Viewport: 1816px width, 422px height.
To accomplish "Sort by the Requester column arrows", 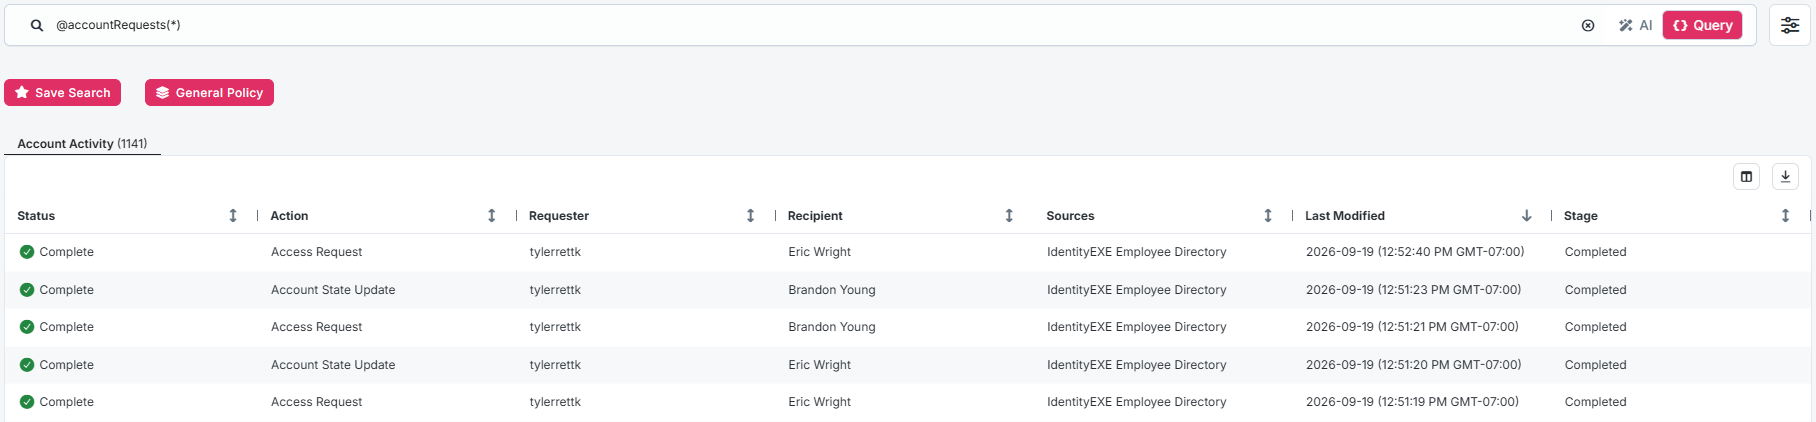I will point(751,216).
